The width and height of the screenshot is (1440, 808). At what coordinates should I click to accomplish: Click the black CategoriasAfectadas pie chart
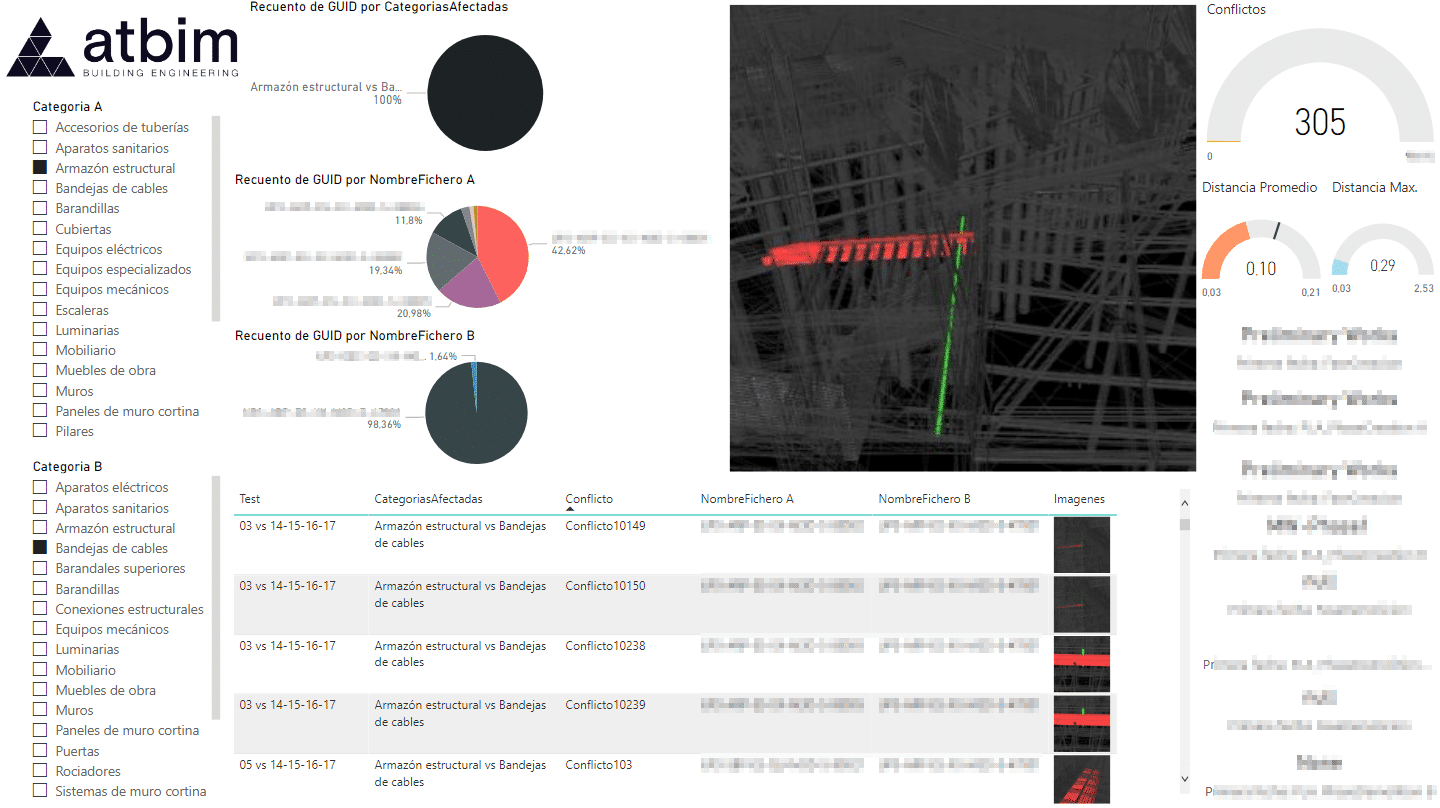tap(485, 94)
